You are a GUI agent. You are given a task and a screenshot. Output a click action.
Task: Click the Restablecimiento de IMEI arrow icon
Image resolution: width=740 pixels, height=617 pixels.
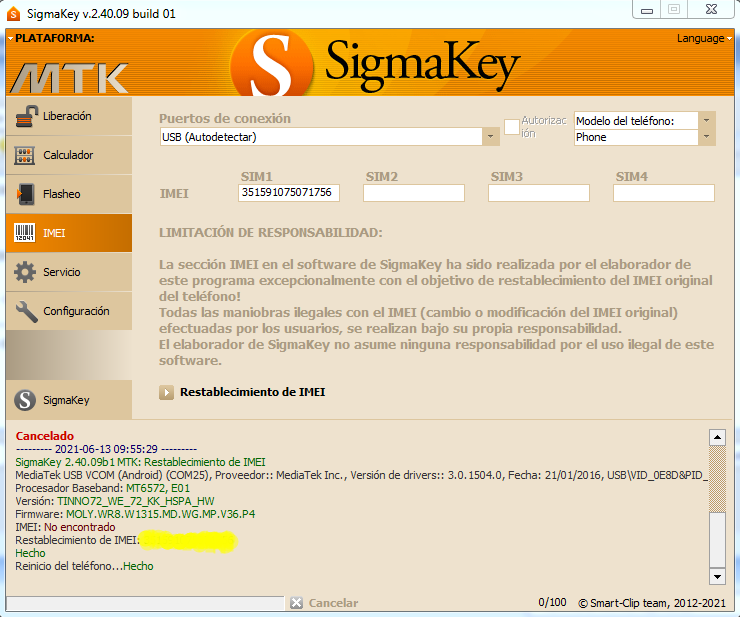pos(166,392)
